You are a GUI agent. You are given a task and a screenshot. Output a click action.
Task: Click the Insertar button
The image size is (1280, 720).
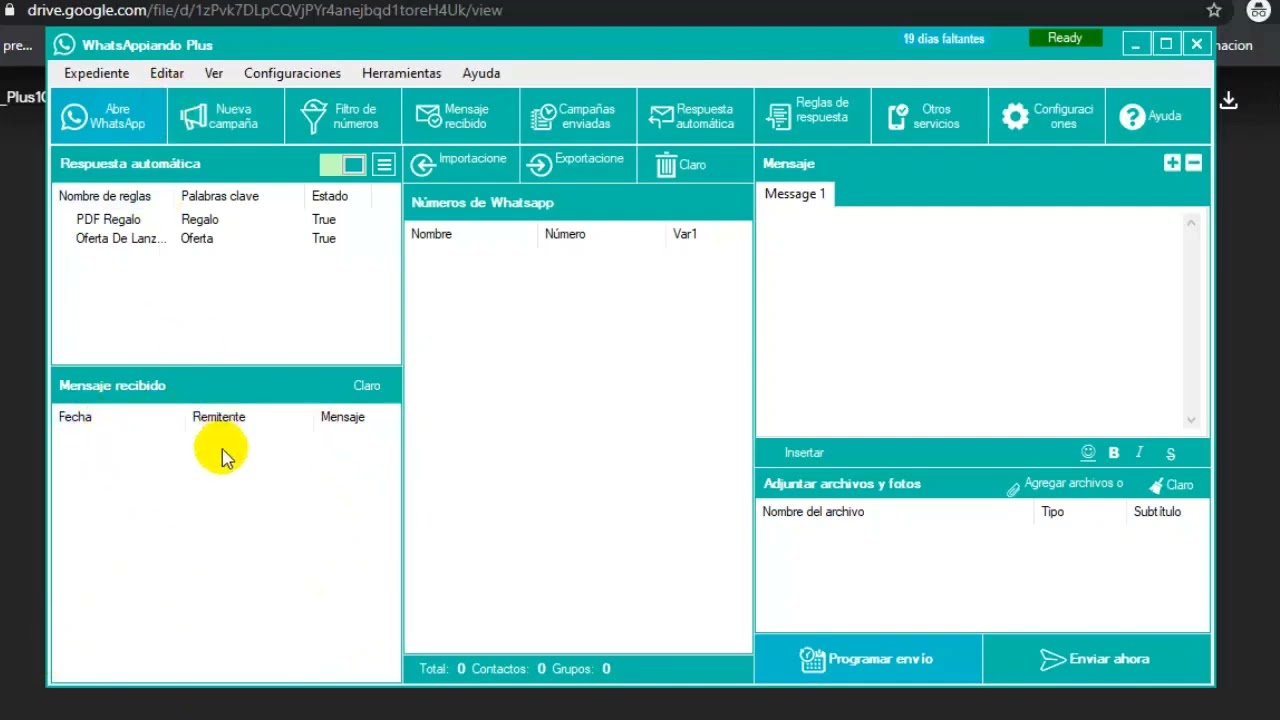point(804,453)
